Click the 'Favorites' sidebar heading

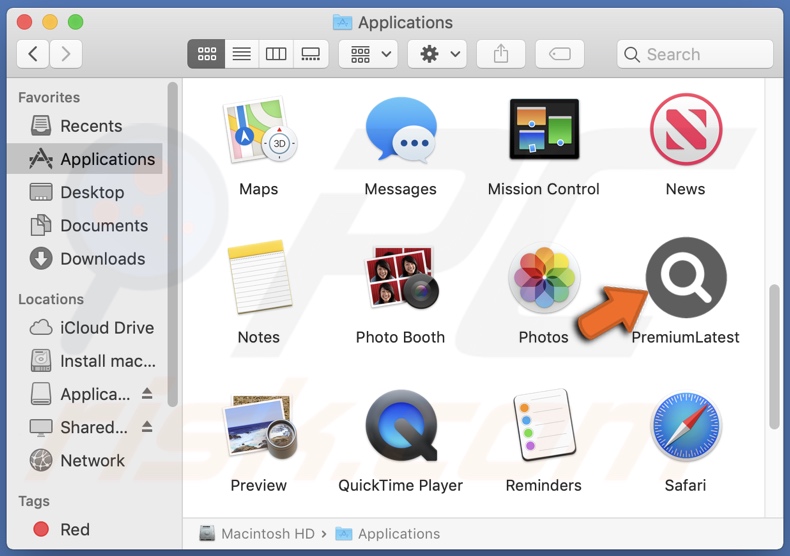pos(49,97)
